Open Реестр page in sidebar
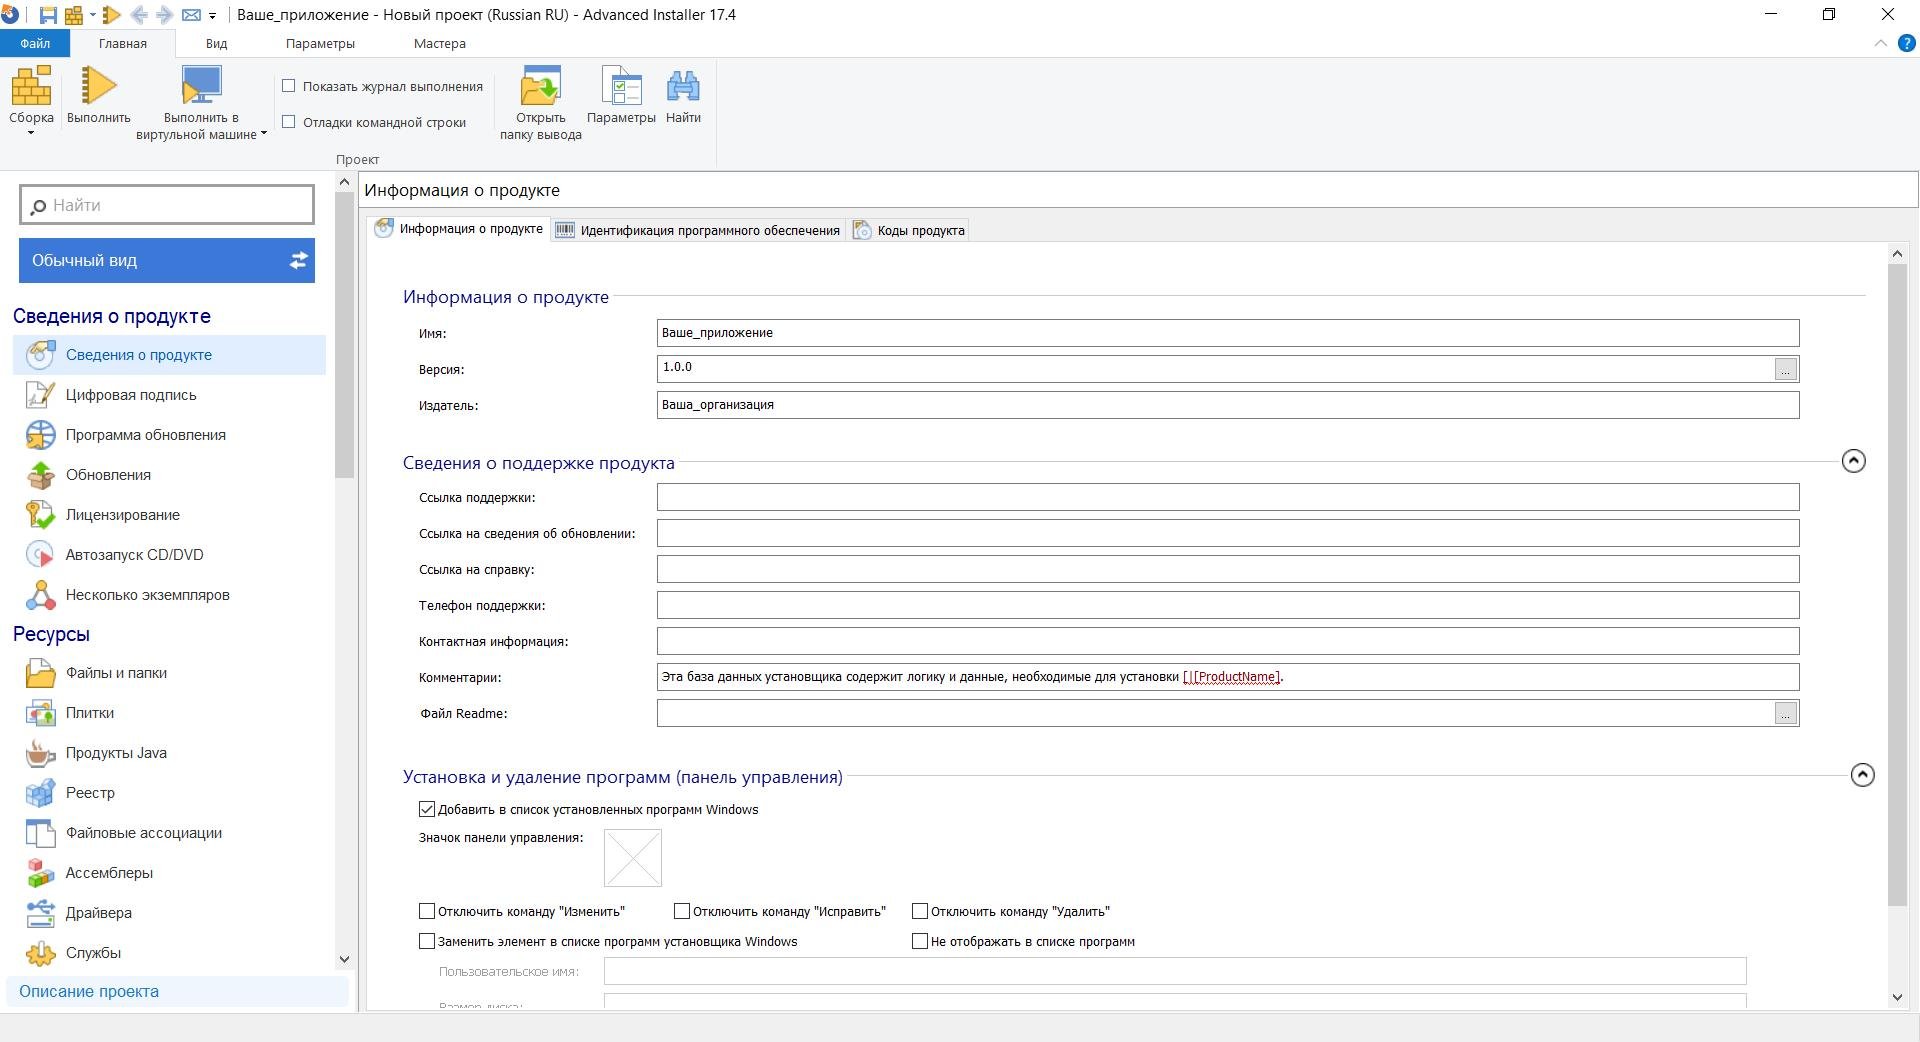 coord(90,793)
